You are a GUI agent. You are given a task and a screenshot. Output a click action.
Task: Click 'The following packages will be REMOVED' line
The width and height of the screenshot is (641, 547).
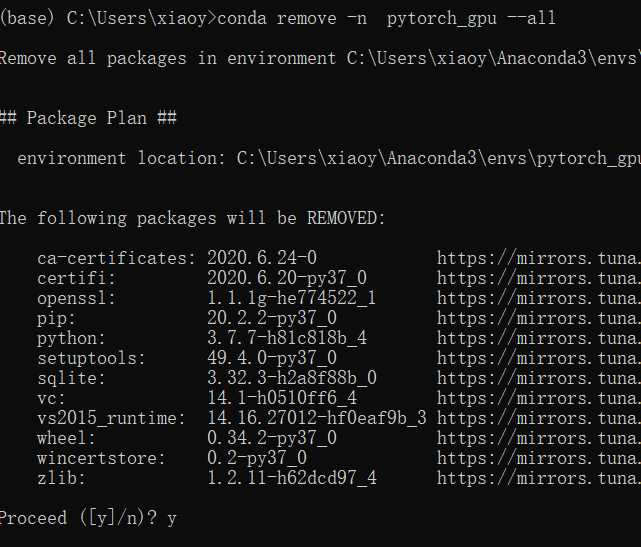click(192, 218)
